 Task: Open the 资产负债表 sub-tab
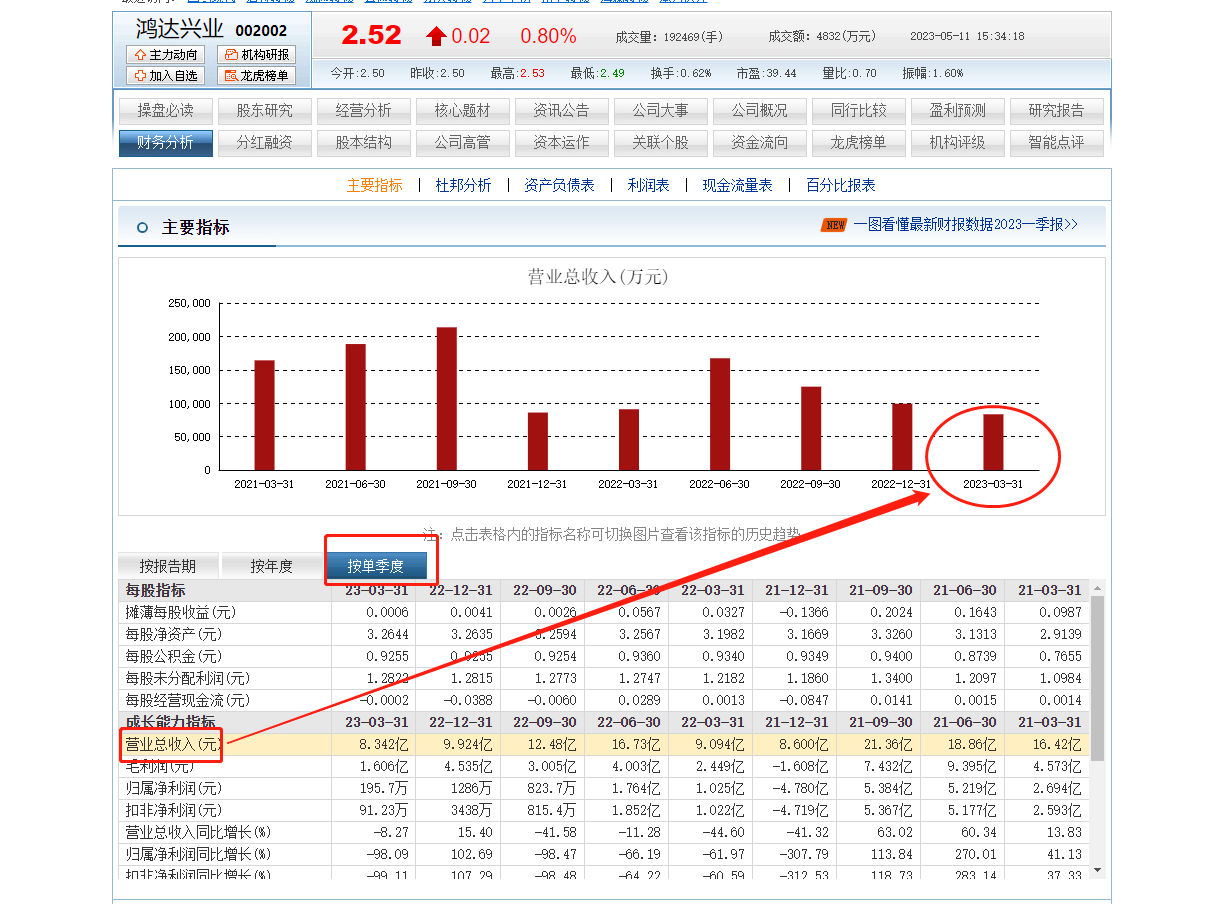[559, 185]
